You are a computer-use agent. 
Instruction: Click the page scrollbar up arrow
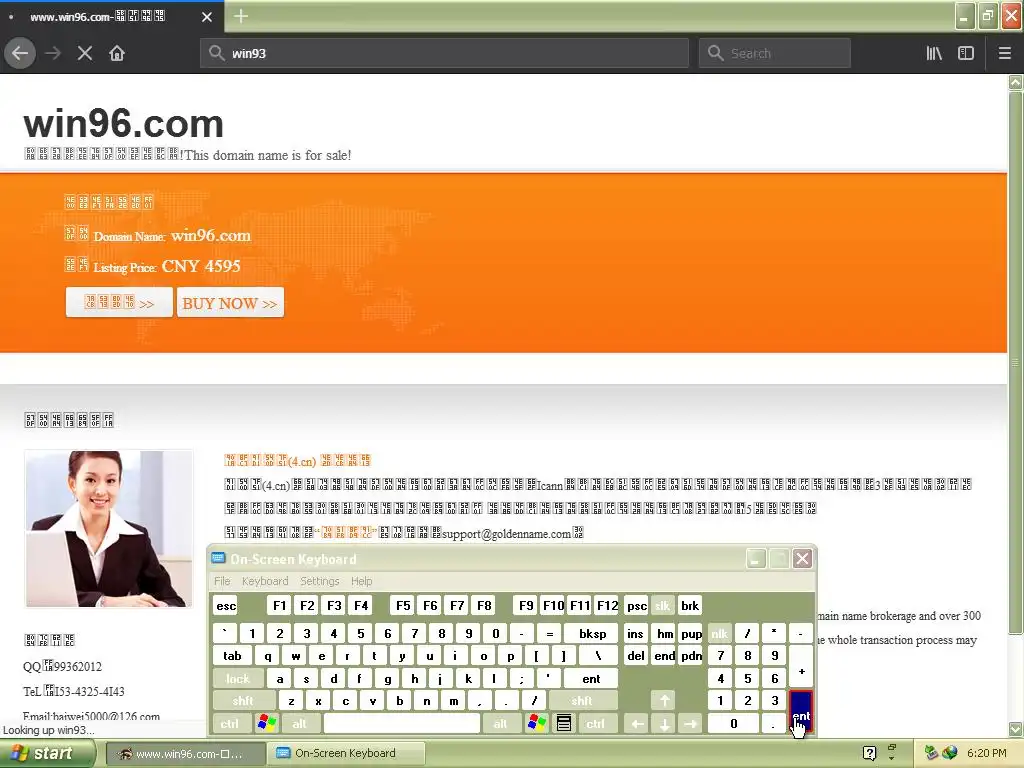tap(1016, 82)
